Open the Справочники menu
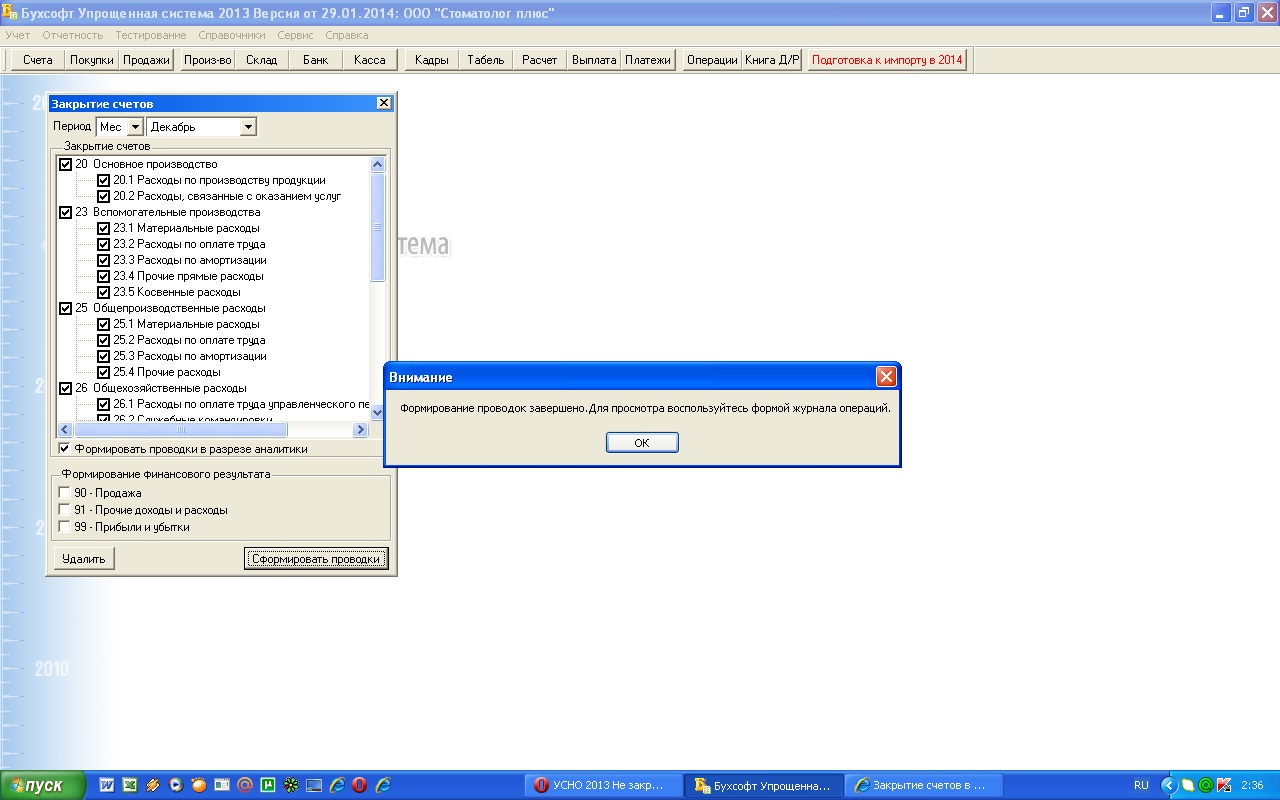 231,35
